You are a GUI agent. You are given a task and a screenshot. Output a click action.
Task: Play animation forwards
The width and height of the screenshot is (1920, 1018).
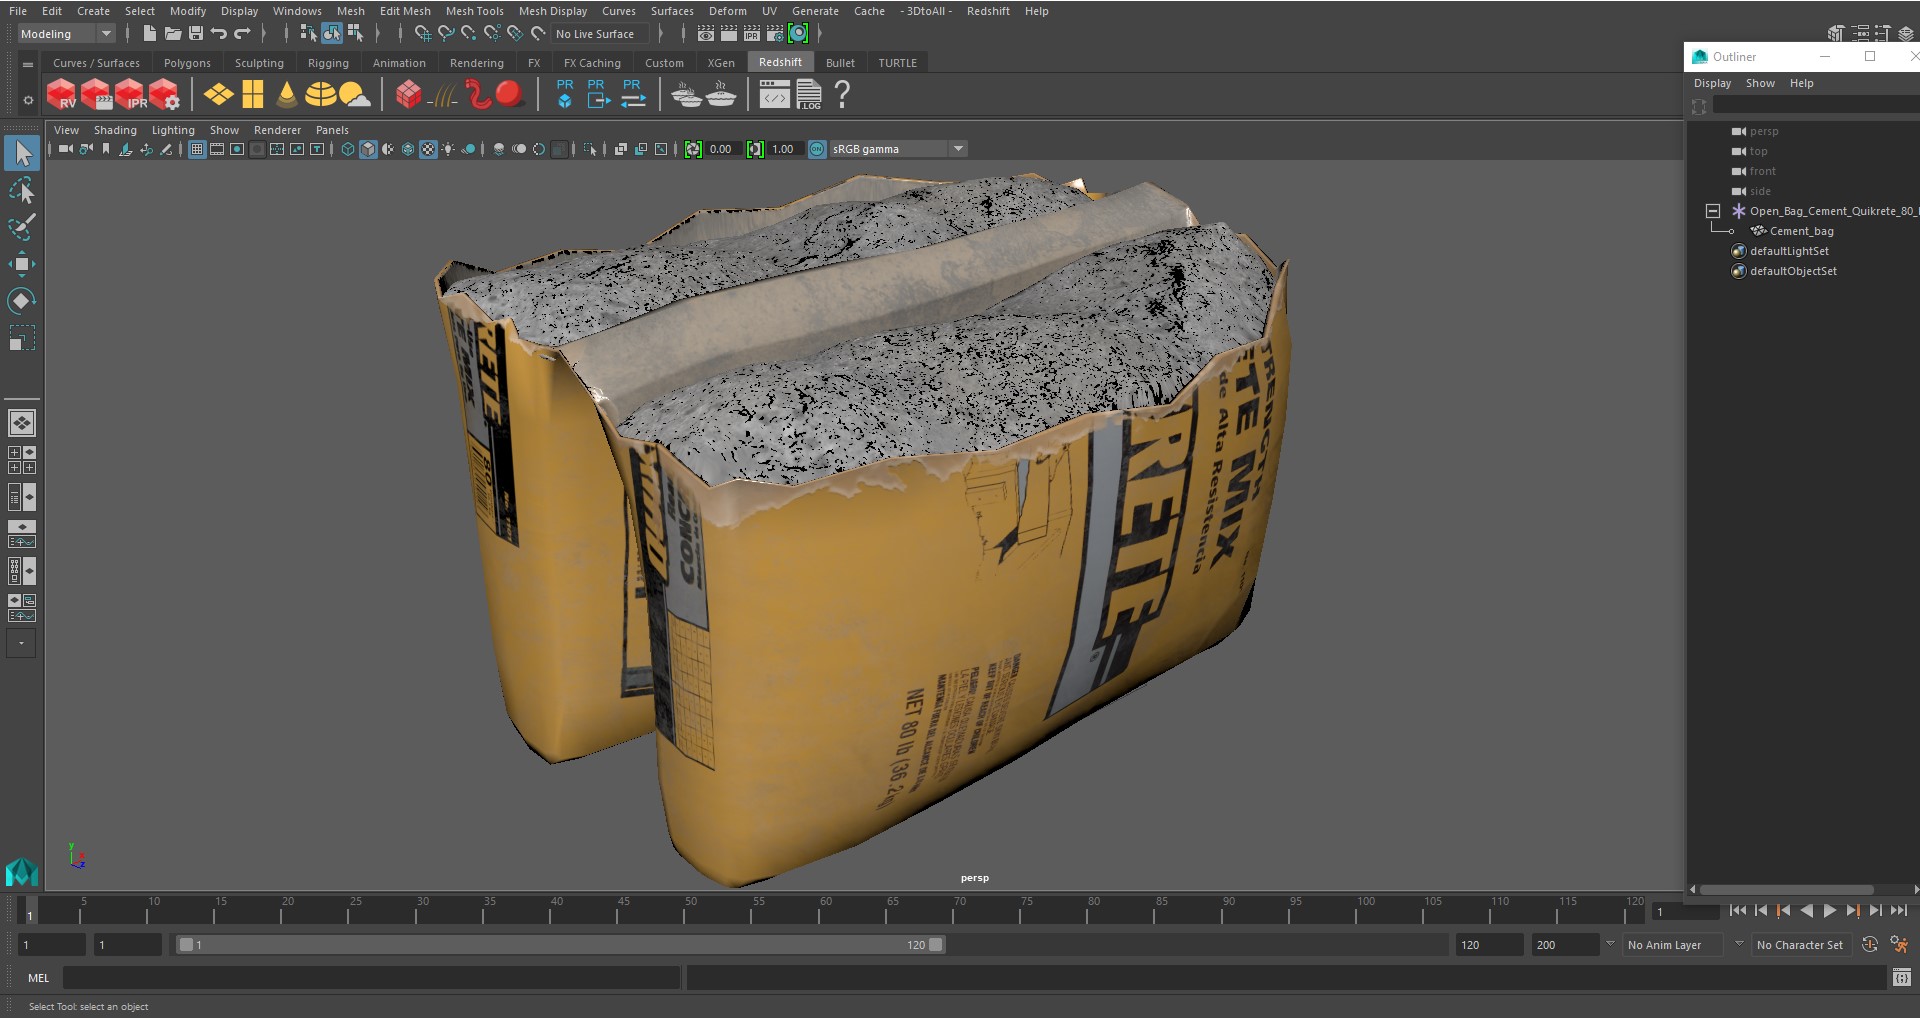[x=1829, y=911]
